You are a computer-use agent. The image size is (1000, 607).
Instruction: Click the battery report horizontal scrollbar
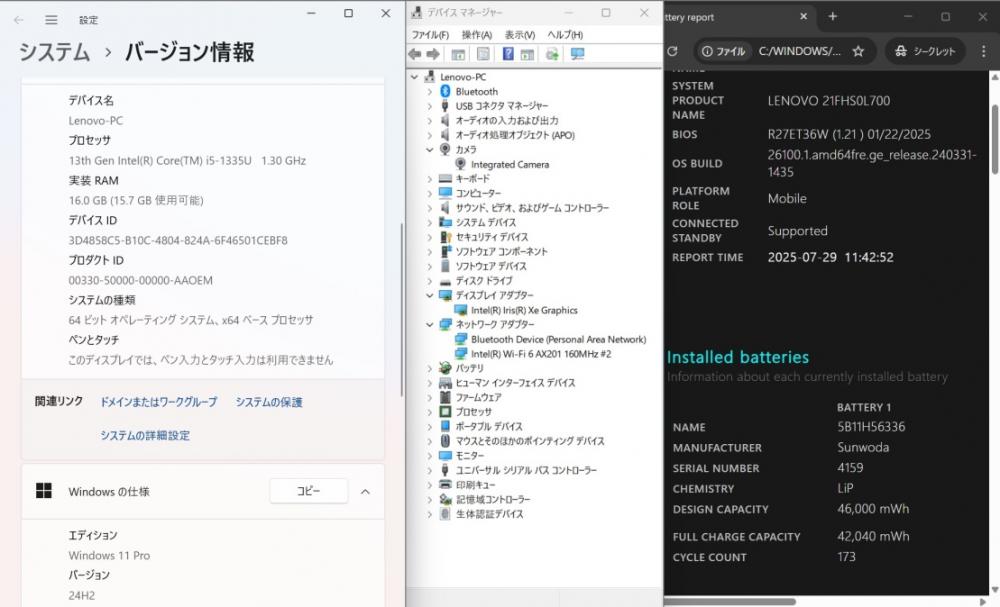point(730,601)
